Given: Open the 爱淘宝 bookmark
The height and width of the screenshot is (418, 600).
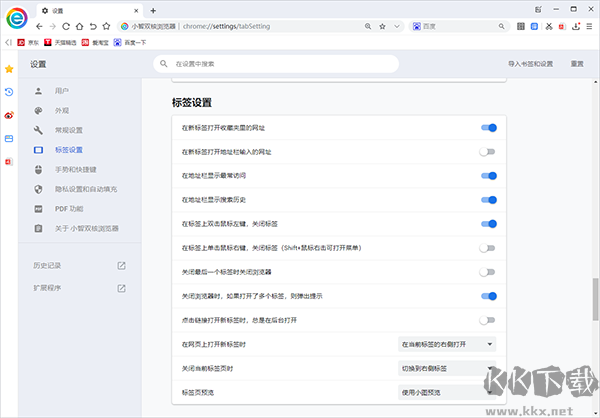Looking at the screenshot, I should pyautogui.click(x=95, y=42).
